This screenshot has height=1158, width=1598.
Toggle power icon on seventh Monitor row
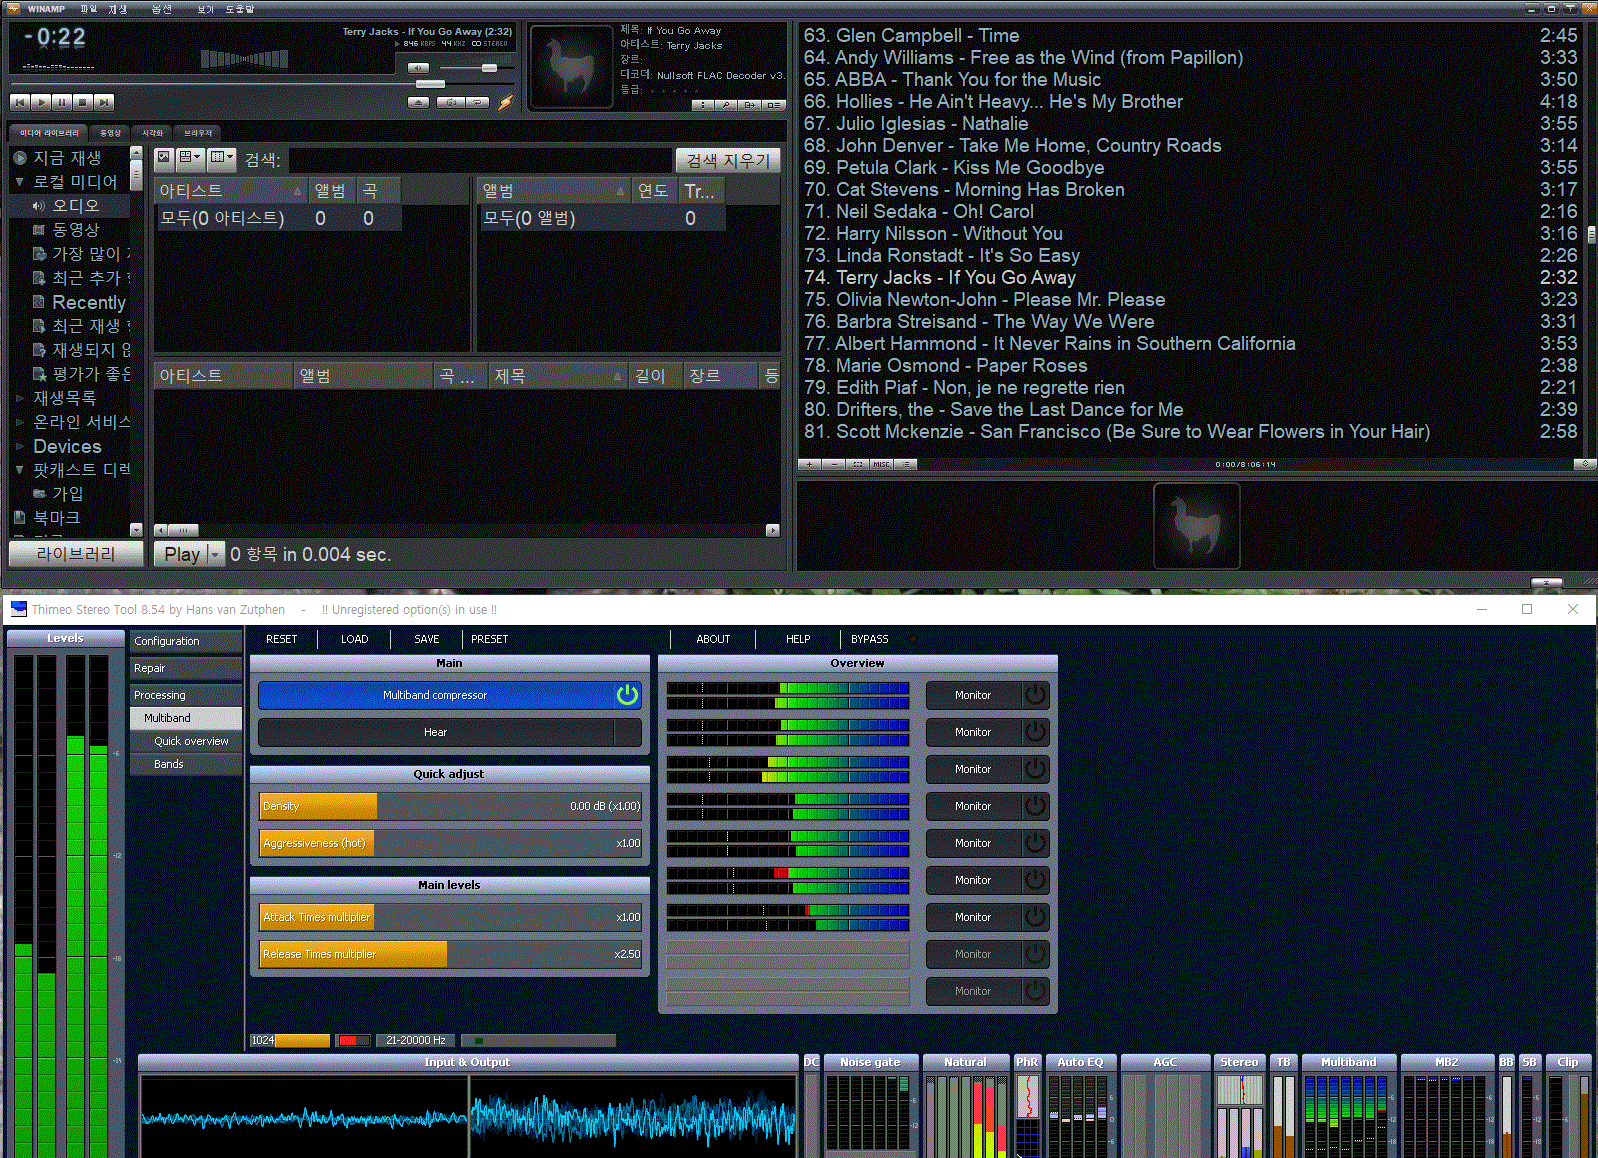(x=1036, y=917)
